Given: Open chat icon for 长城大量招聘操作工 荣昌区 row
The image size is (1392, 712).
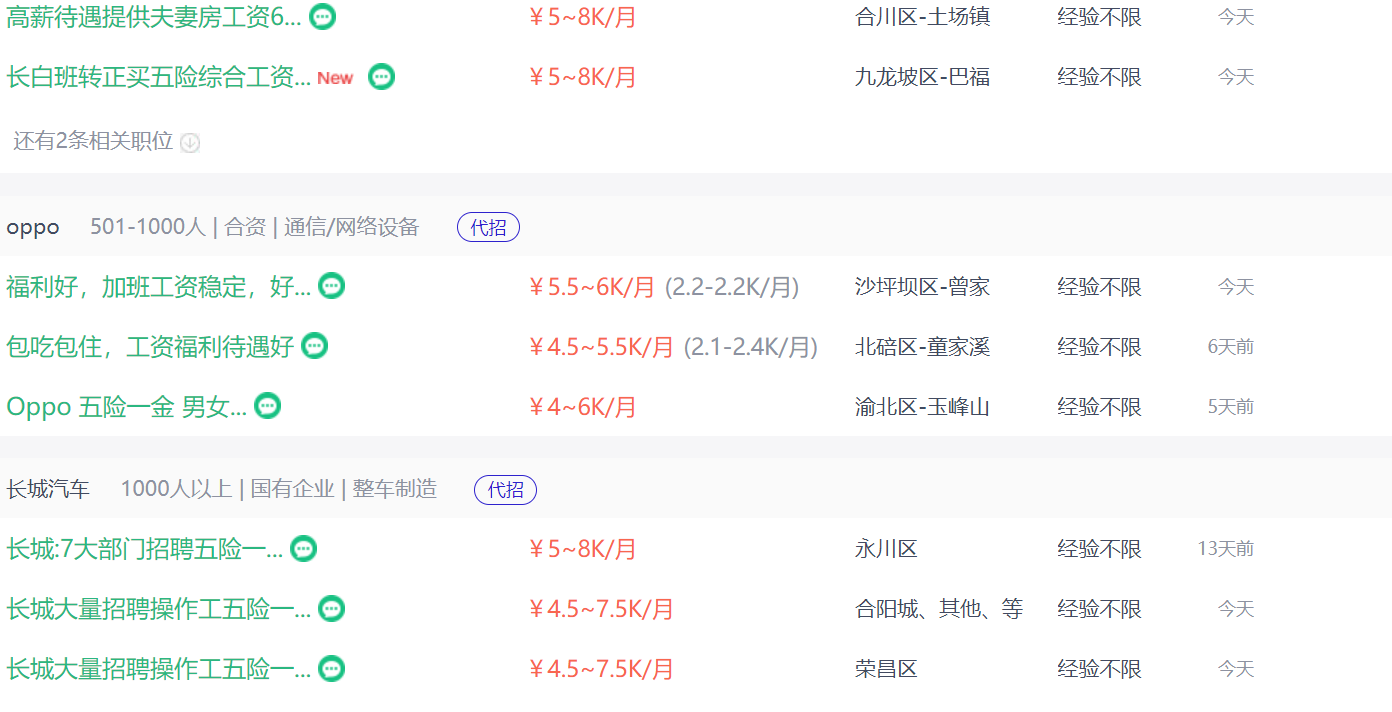Looking at the screenshot, I should pyautogui.click(x=331, y=668).
